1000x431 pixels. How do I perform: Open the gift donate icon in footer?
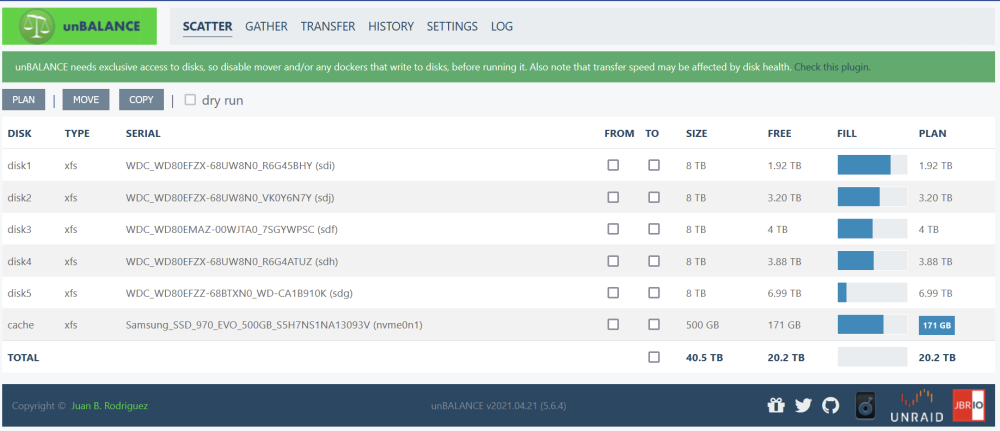[x=775, y=405]
